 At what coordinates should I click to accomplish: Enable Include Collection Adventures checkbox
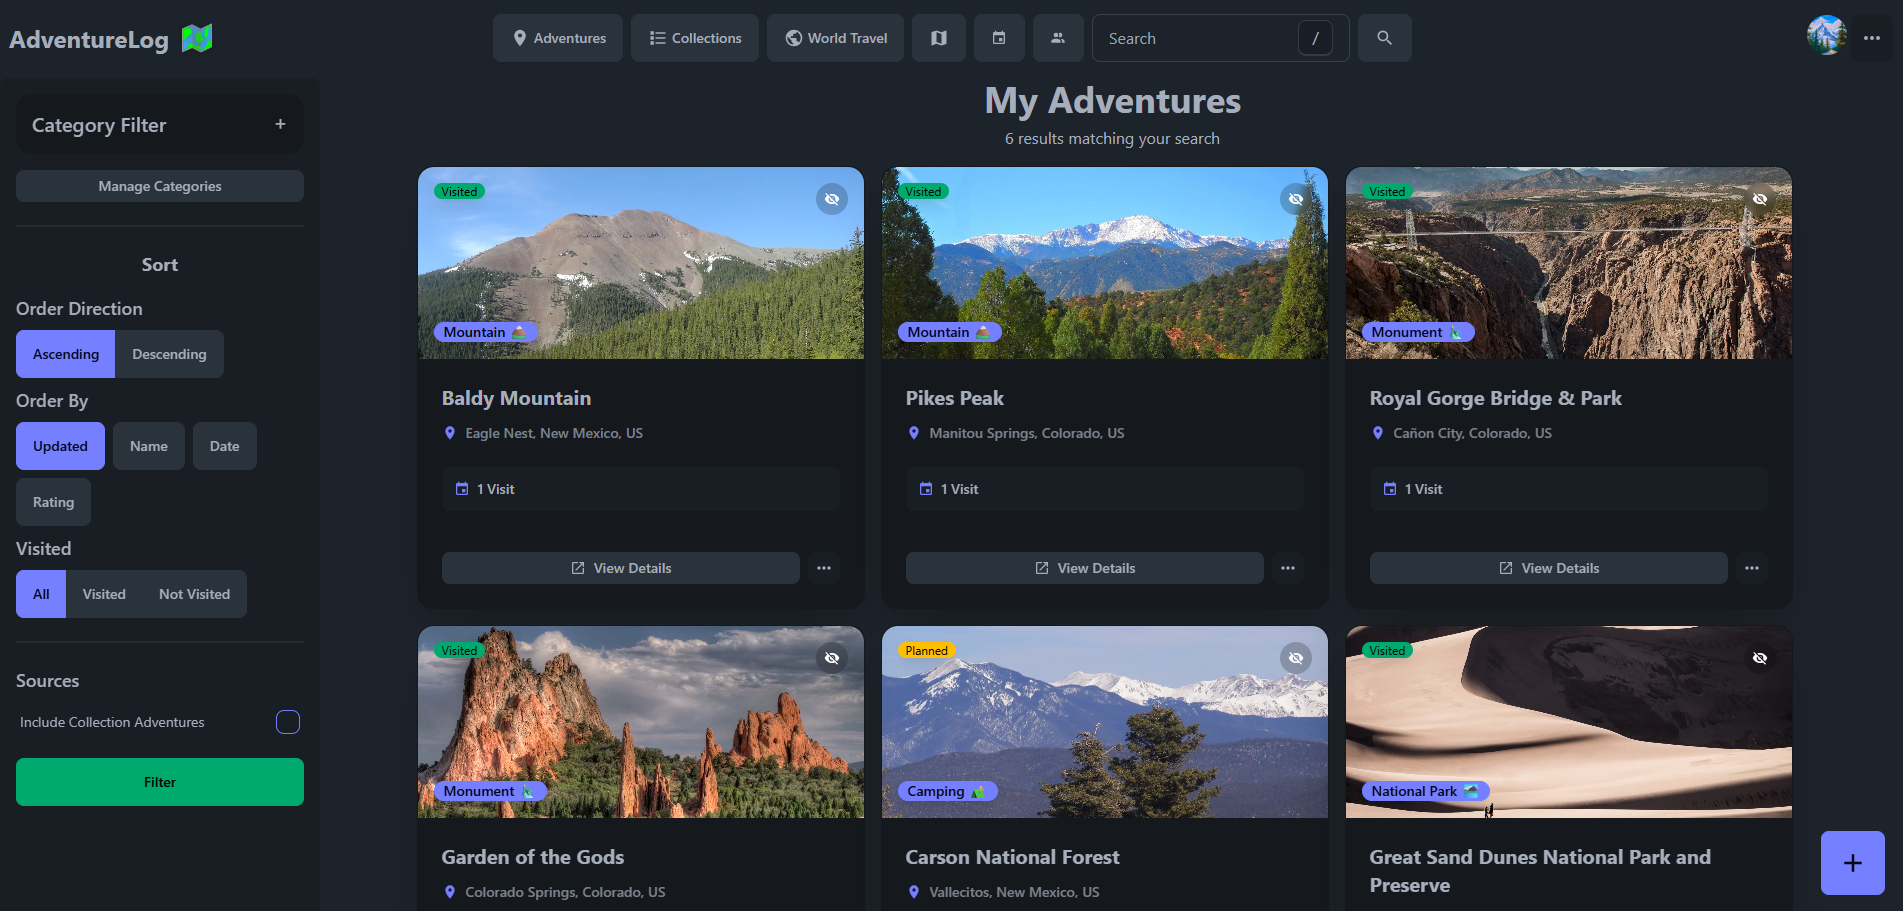[x=288, y=722]
